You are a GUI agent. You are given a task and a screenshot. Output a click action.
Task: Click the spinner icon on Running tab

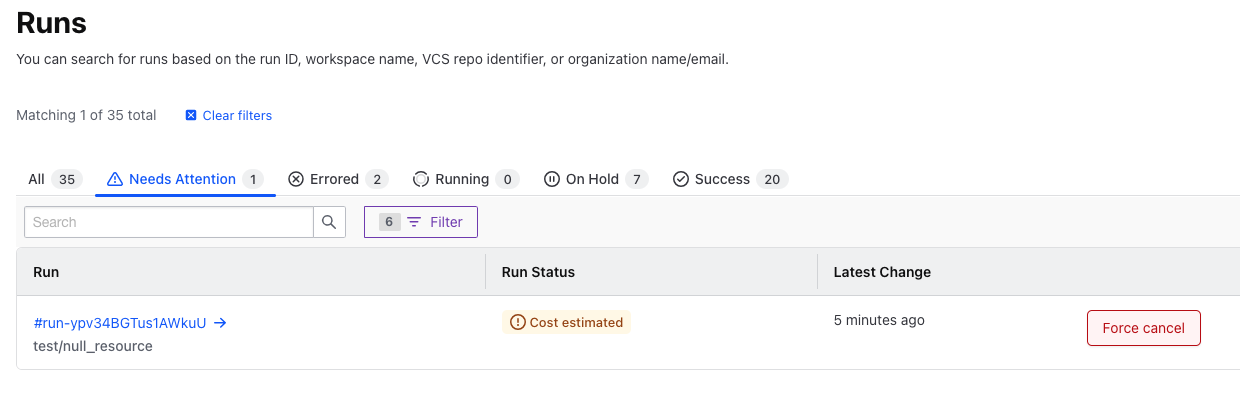click(421, 180)
